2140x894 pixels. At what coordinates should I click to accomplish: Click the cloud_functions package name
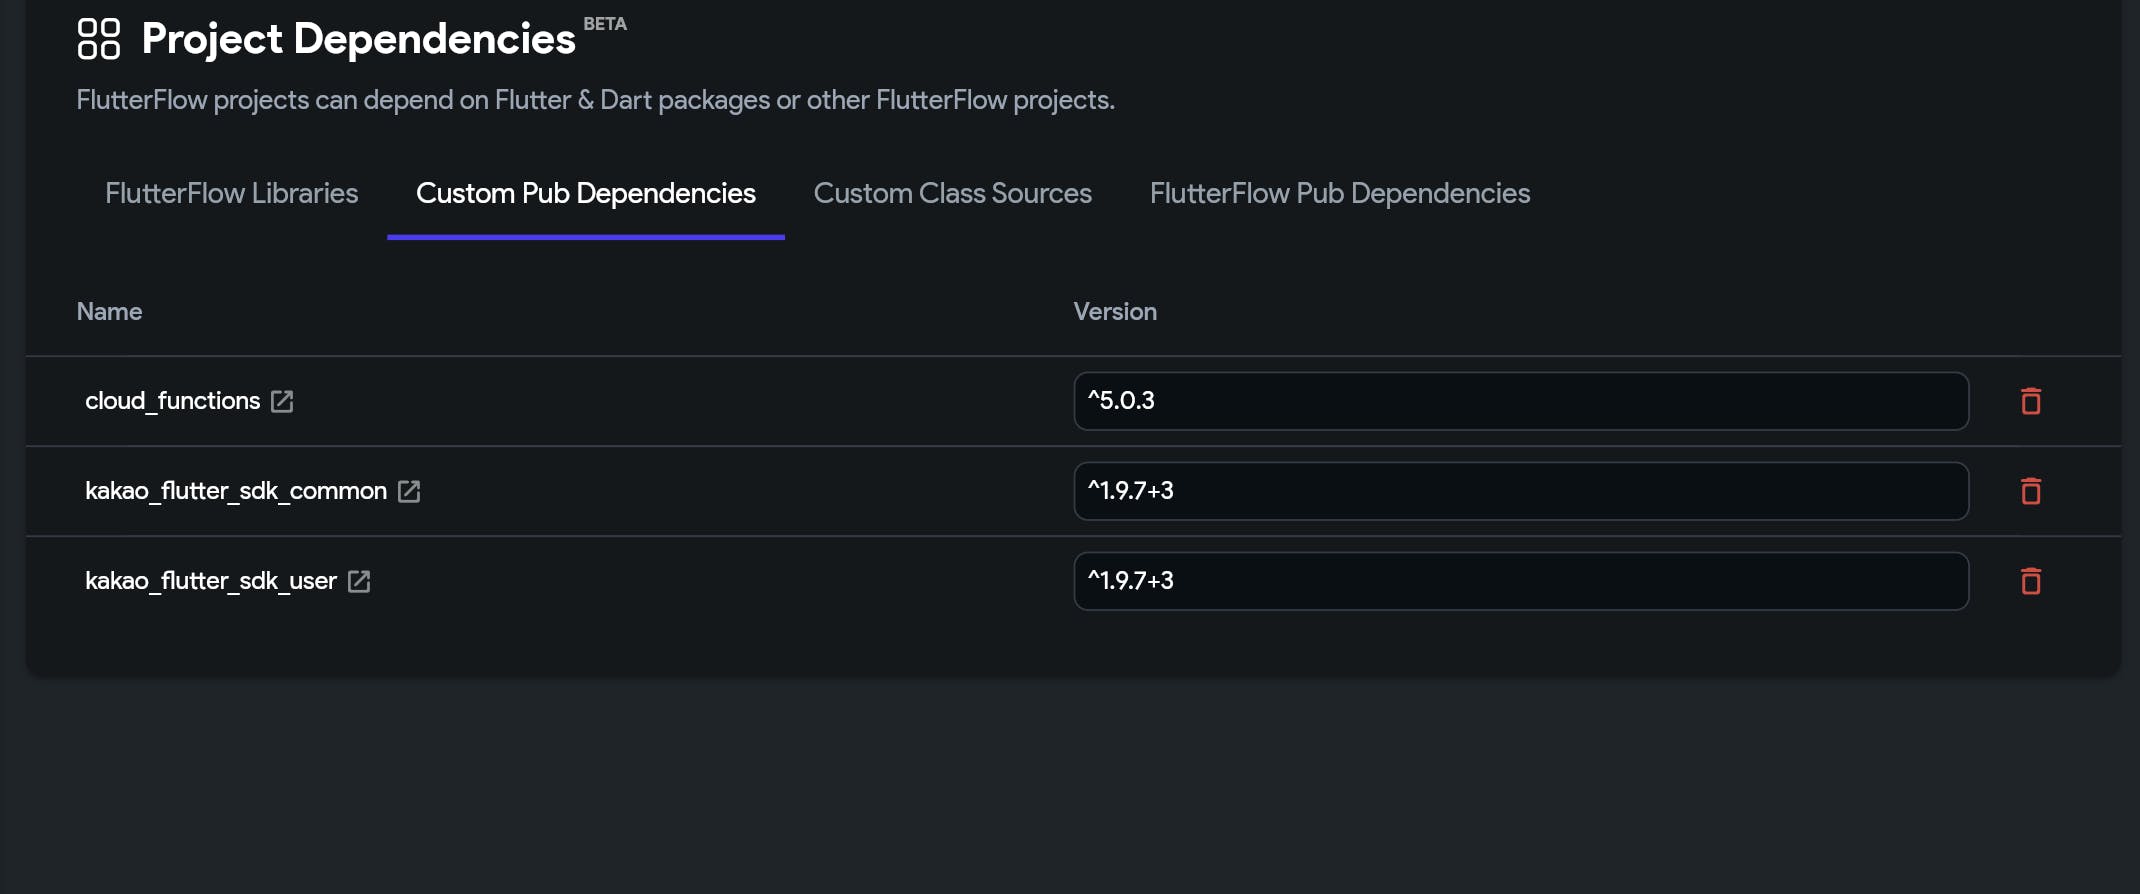172,401
